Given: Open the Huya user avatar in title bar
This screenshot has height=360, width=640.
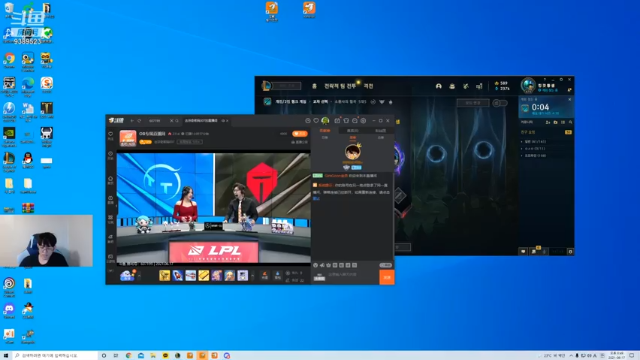Looking at the screenshot, I should tap(325, 121).
